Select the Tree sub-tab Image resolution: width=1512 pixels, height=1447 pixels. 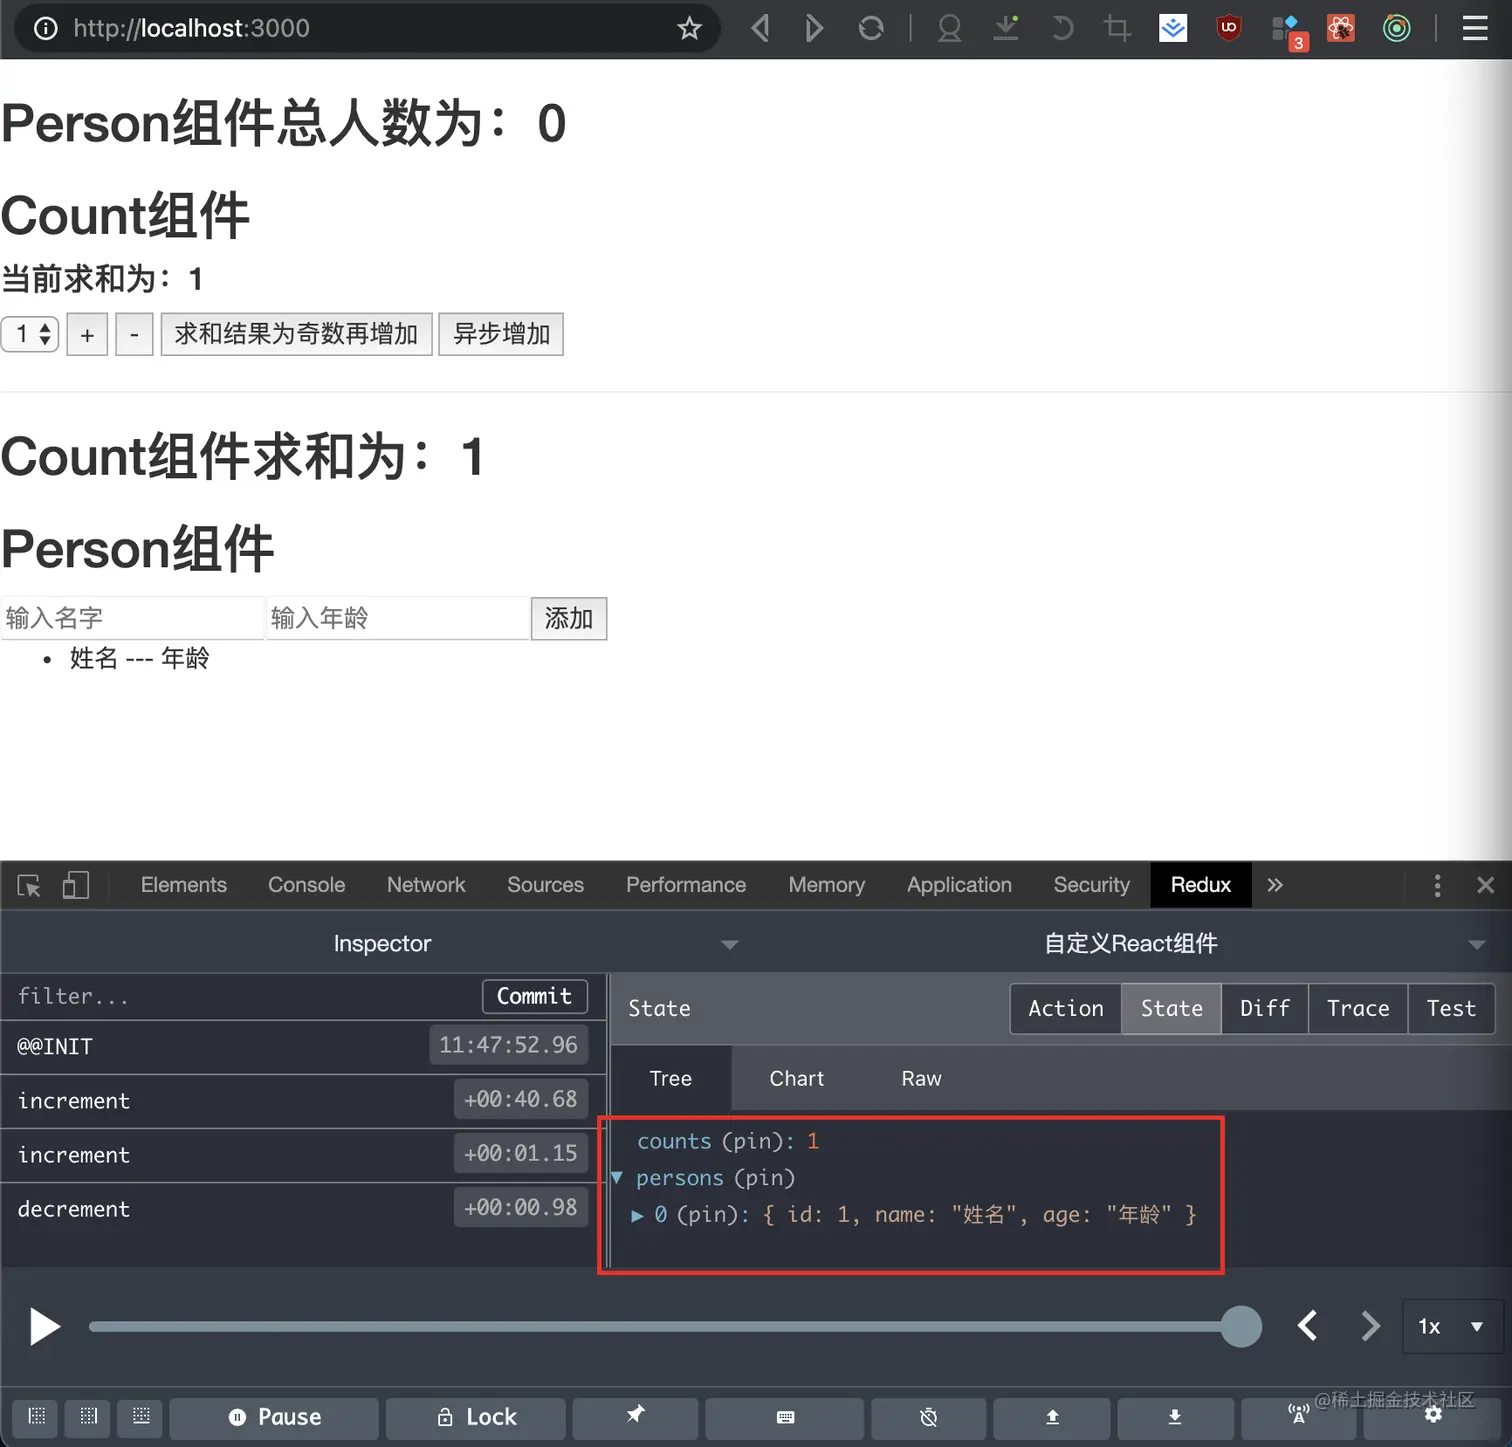click(671, 1078)
